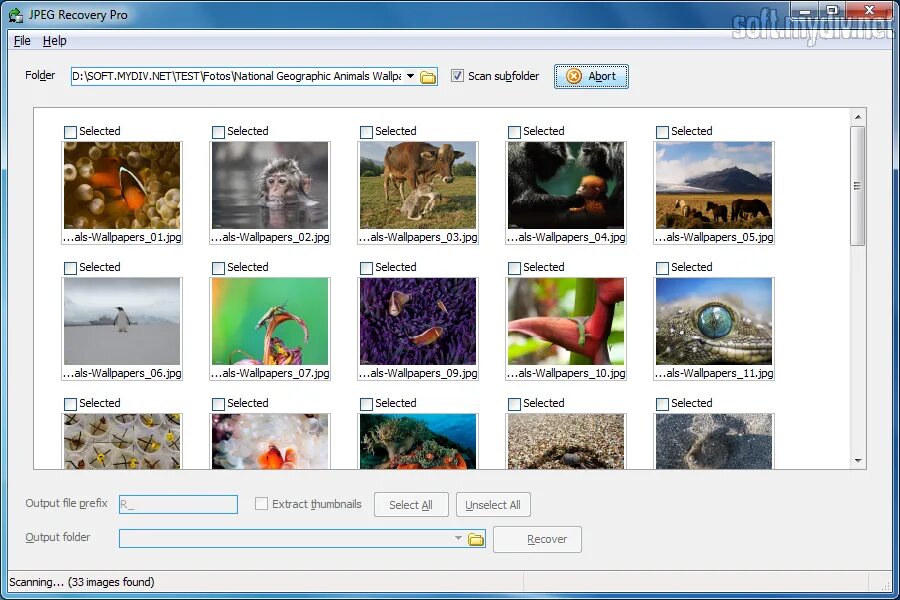Image resolution: width=900 pixels, height=600 pixels.
Task: Check Selected box for Wallpapers_01.jpg
Action: [x=71, y=132]
